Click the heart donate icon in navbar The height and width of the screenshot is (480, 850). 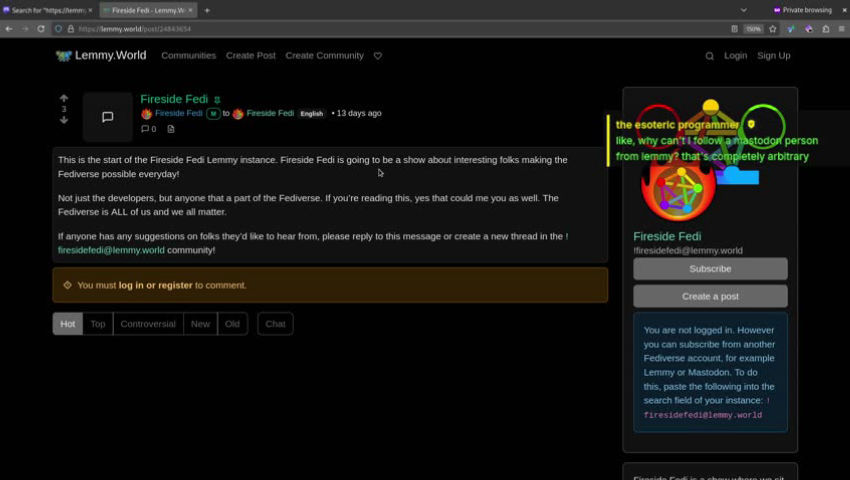coord(378,56)
